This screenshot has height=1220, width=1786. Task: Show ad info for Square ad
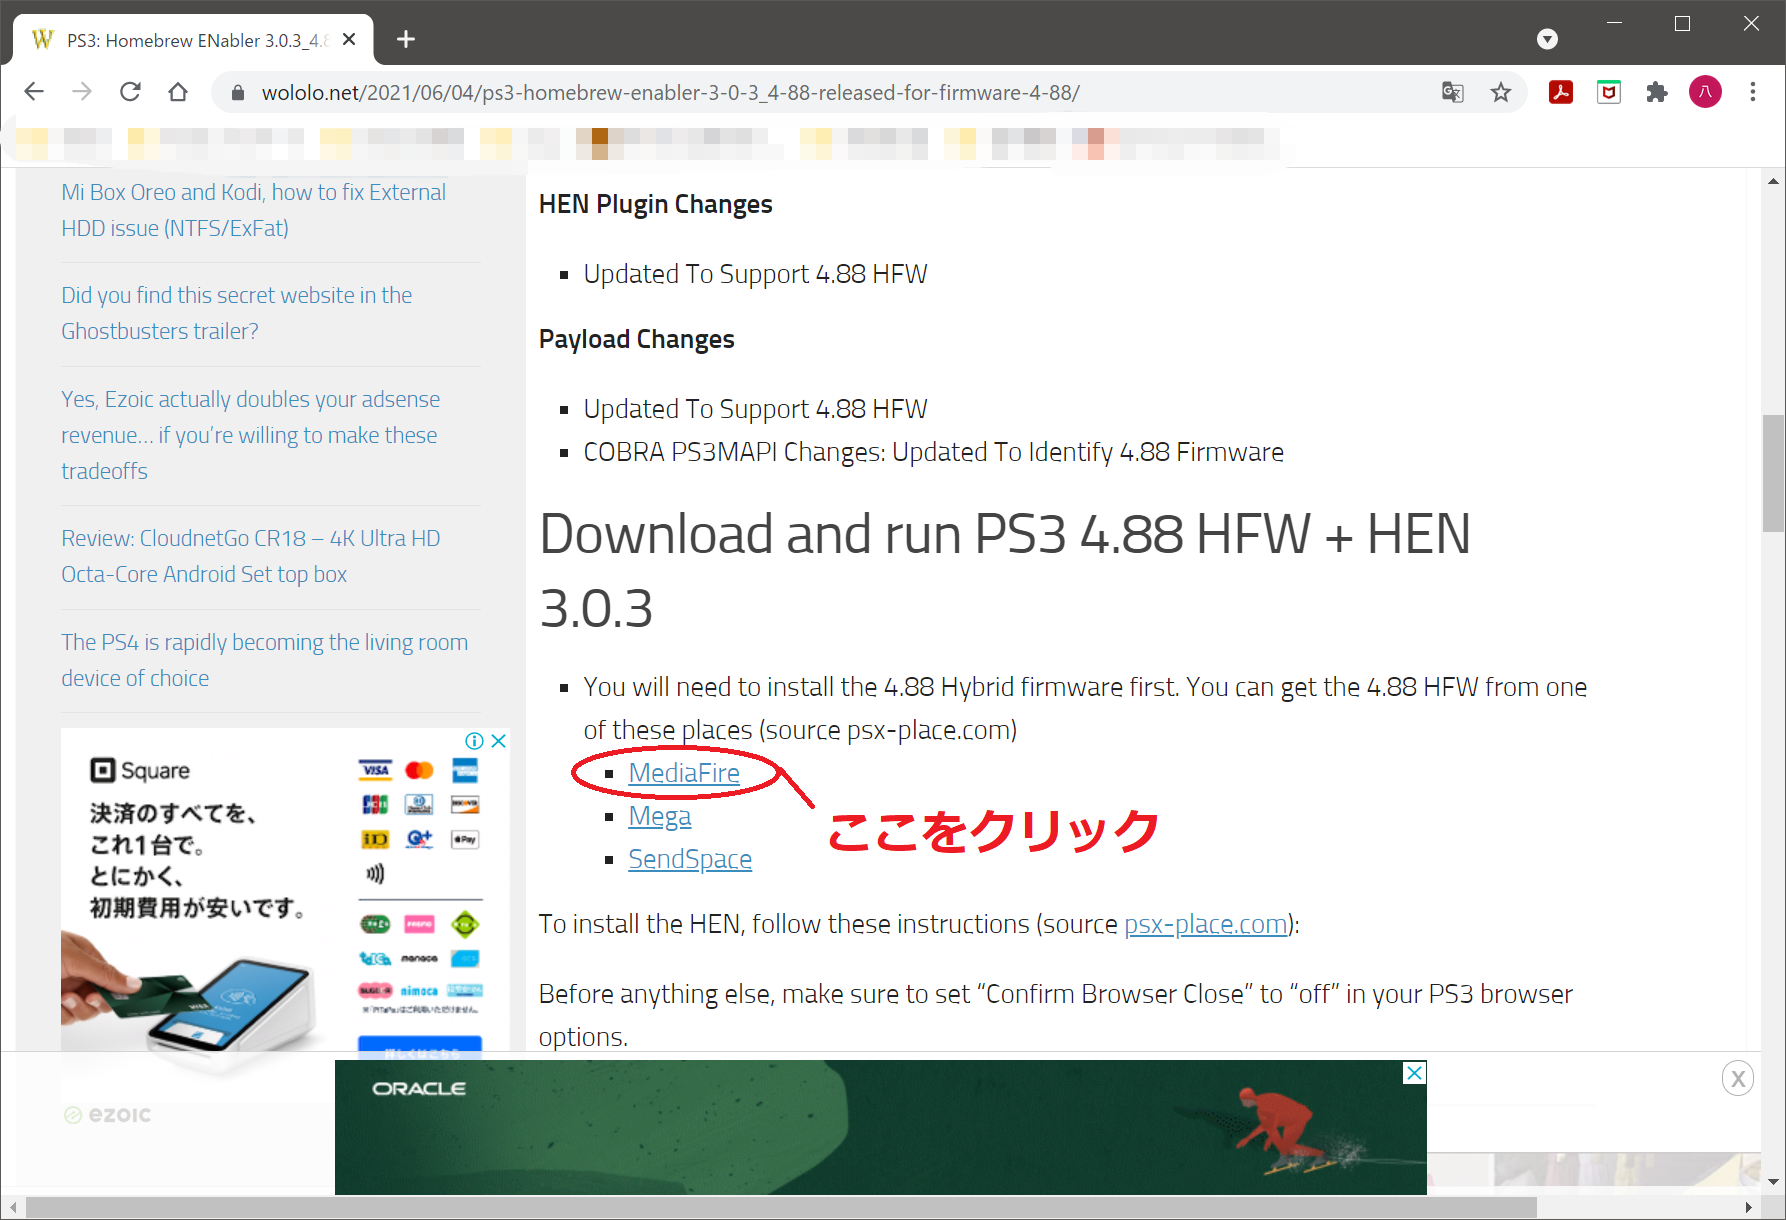474,741
